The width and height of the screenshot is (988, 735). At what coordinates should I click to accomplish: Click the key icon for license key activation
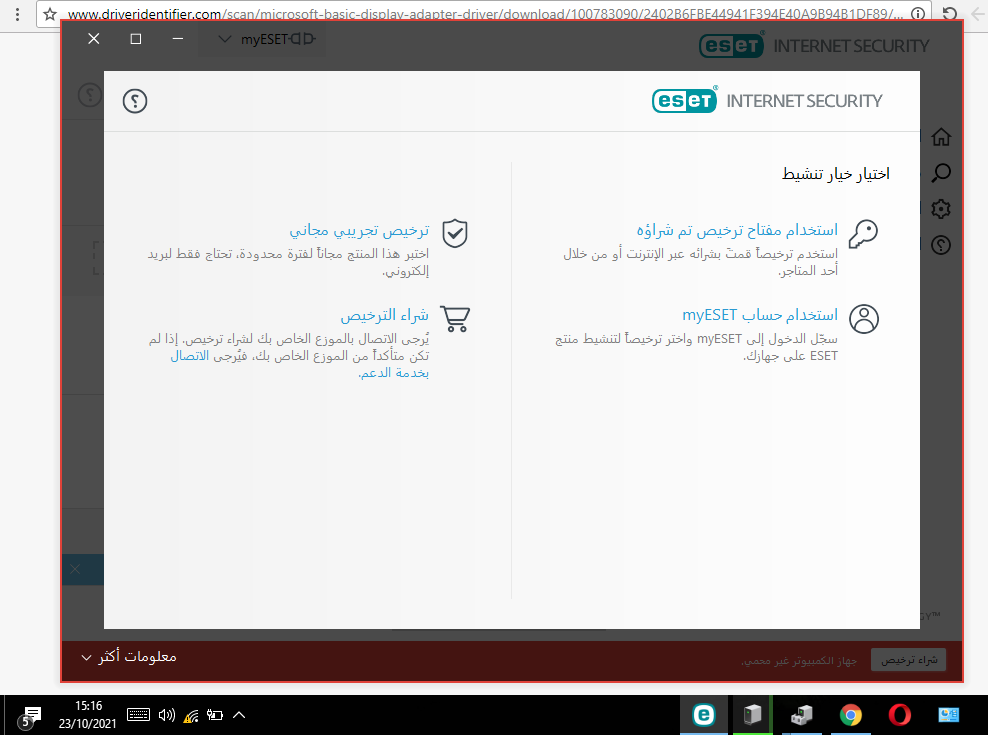pos(863,234)
